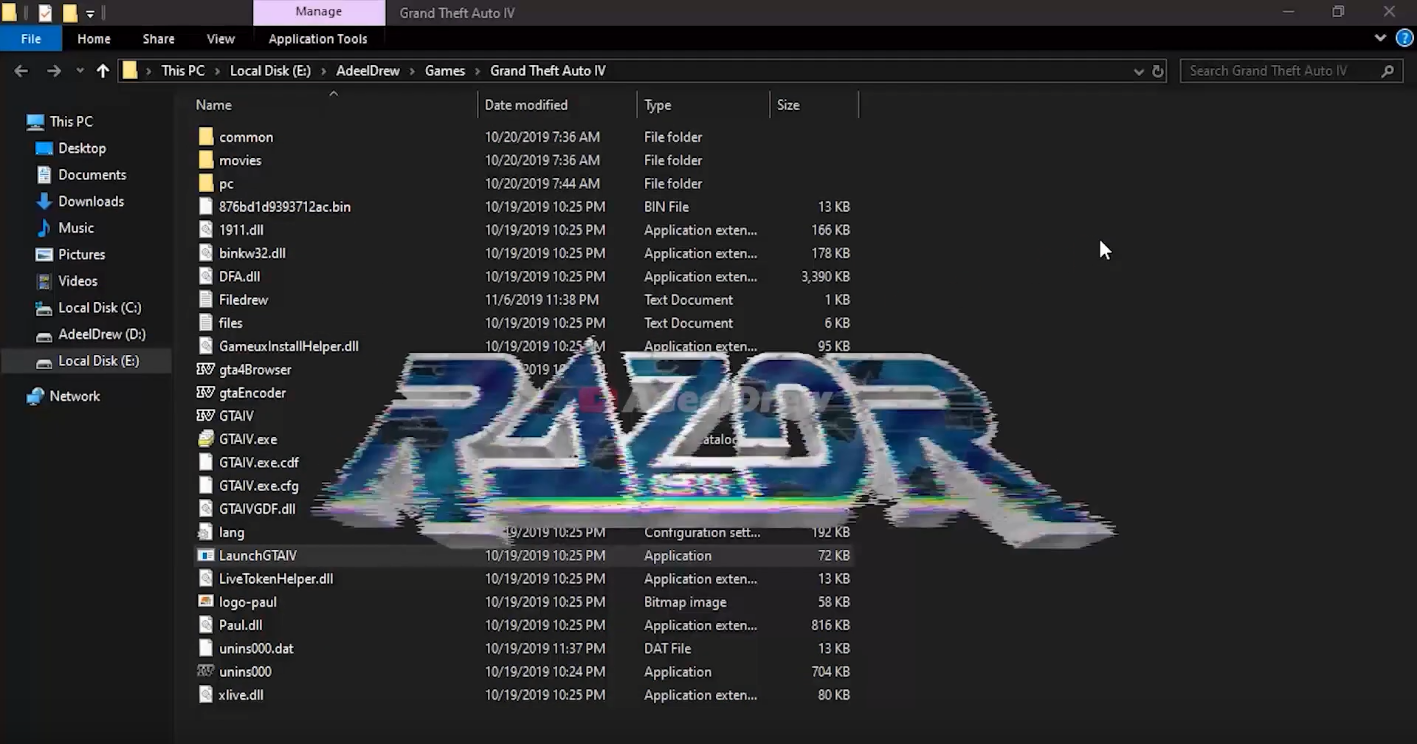The image size is (1417, 744).
Task: Click the 816 KB size of Paul.dll
Action: (x=831, y=626)
